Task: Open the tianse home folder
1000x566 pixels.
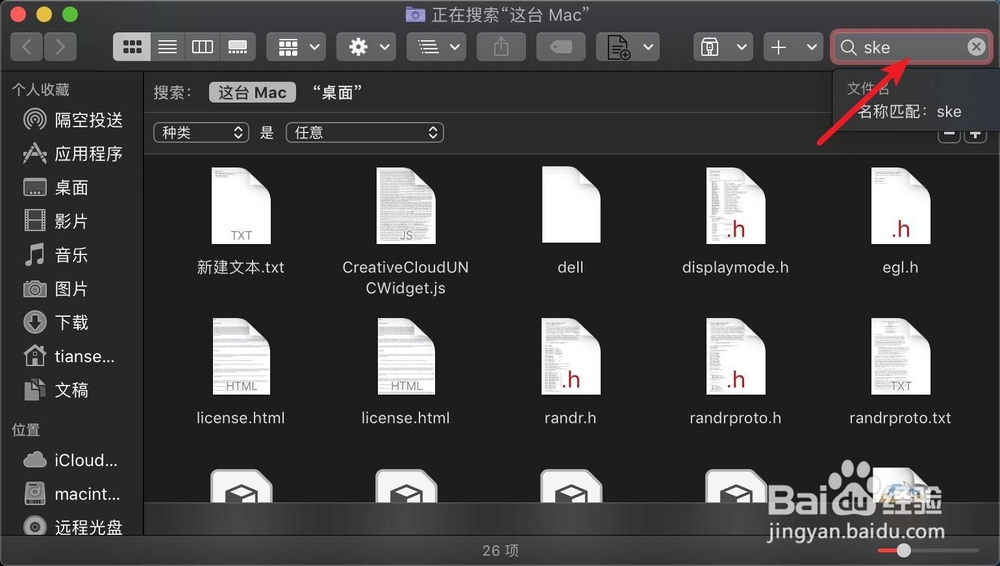Action: point(69,356)
